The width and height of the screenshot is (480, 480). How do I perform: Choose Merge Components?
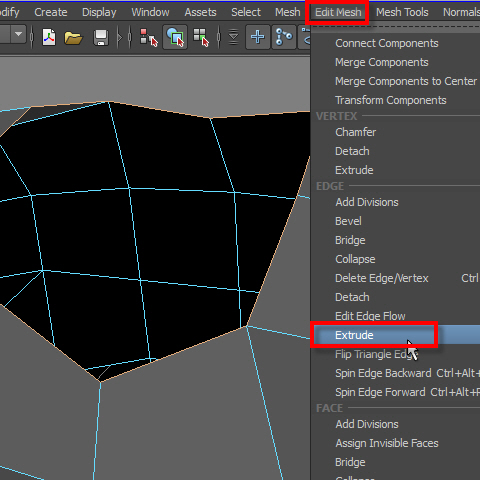coord(382,62)
